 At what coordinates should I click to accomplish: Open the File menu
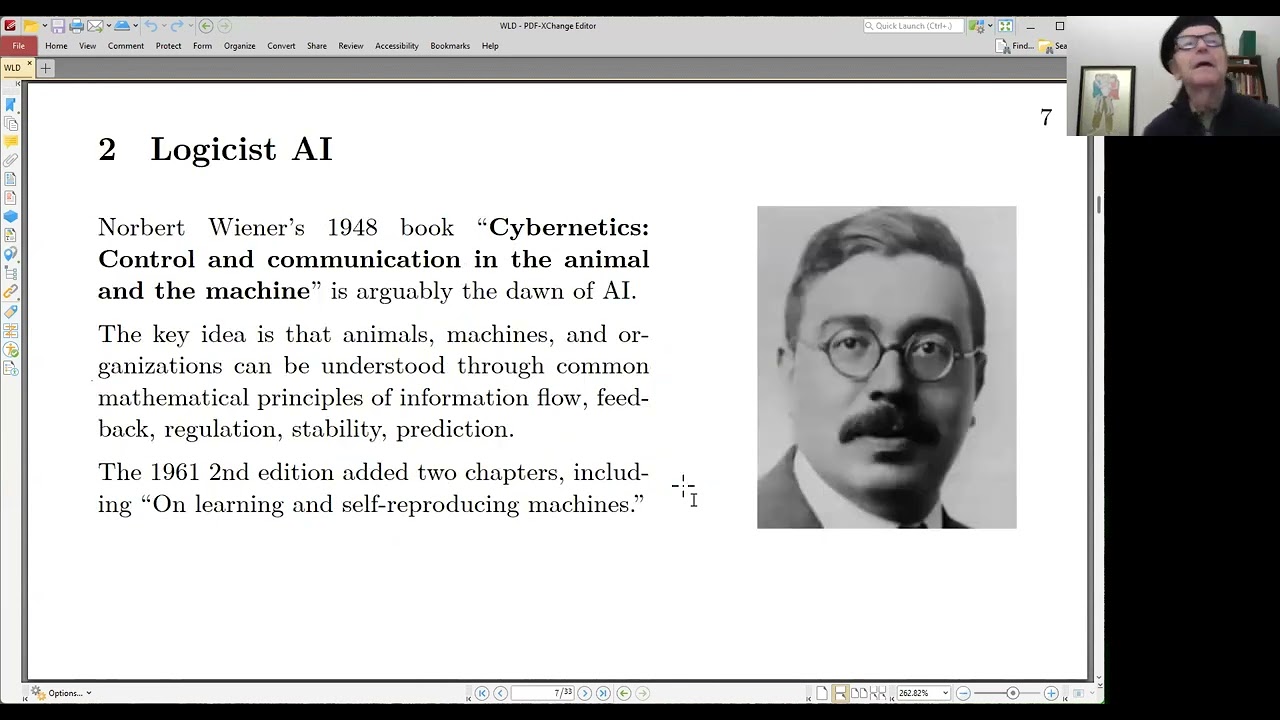(x=18, y=46)
